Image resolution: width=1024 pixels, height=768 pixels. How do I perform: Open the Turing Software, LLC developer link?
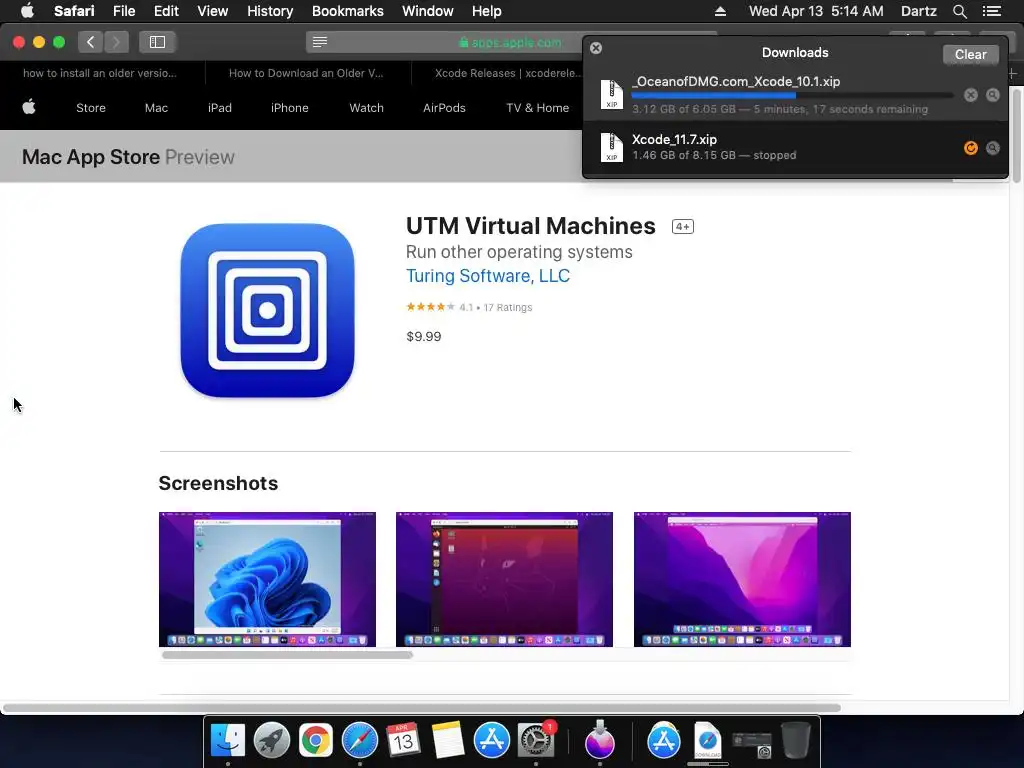point(488,276)
